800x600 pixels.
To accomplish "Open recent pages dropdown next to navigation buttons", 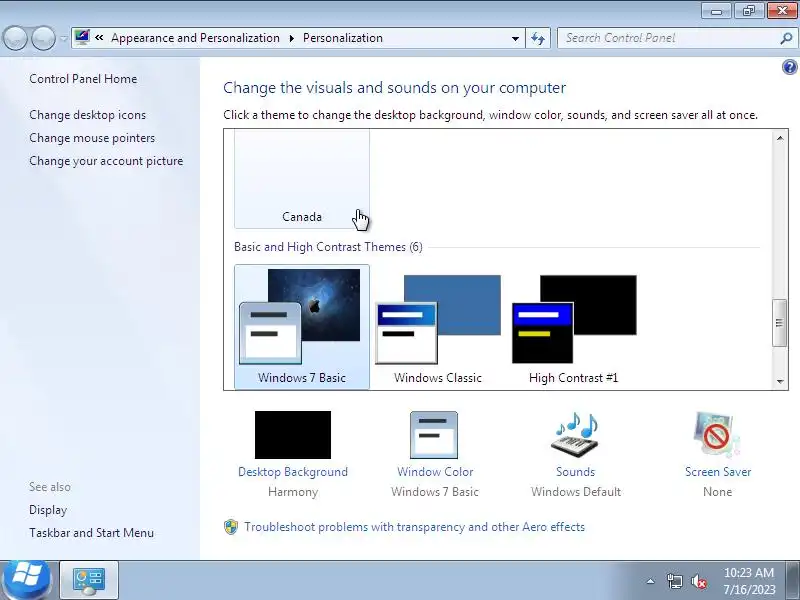I will pos(63,38).
